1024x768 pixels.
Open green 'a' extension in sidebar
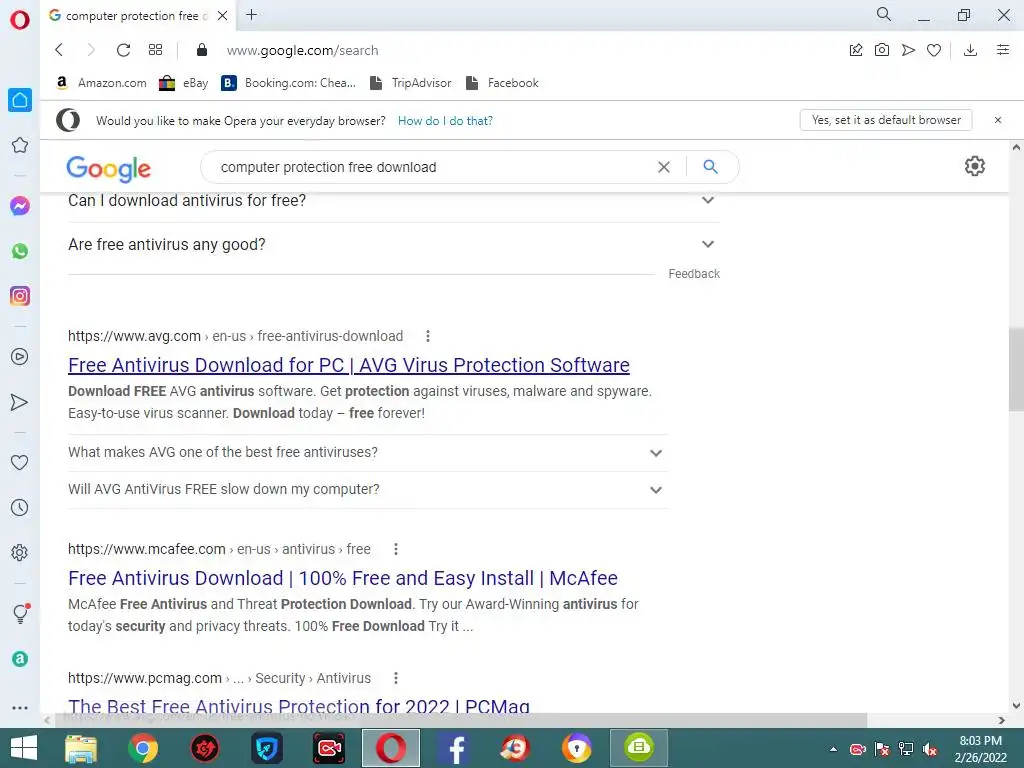click(20, 659)
